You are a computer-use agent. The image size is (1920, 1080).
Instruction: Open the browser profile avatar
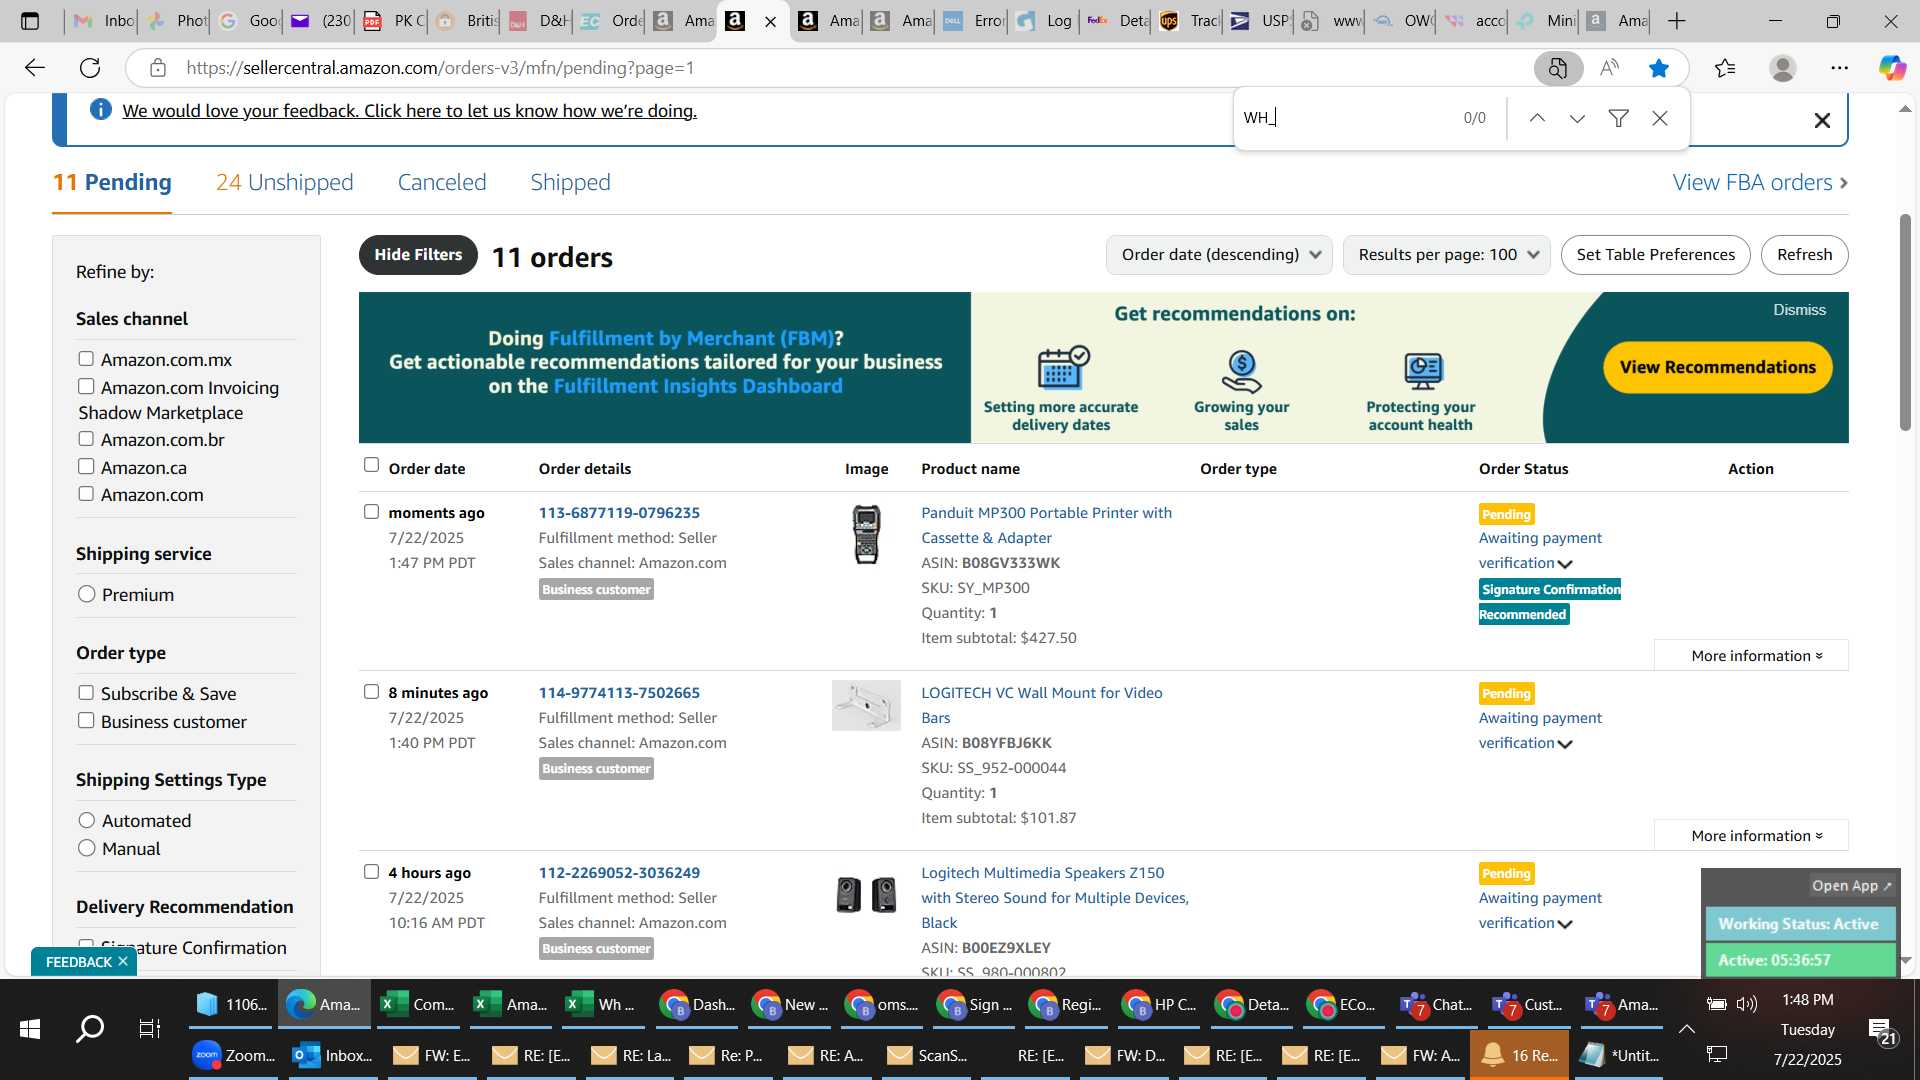(1782, 68)
